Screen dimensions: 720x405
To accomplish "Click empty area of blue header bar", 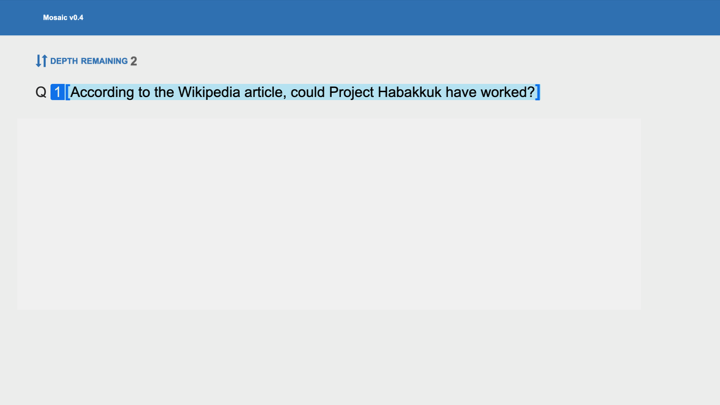I will pyautogui.click(x=400, y=18).
